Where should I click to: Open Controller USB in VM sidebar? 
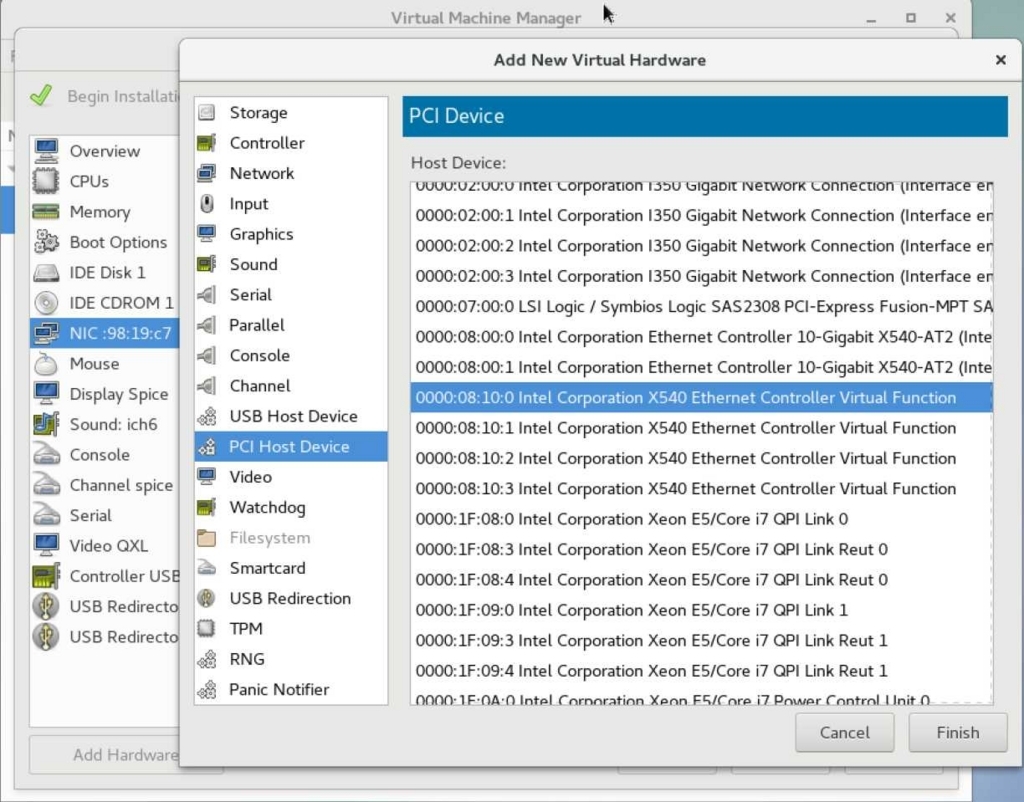coord(104,576)
